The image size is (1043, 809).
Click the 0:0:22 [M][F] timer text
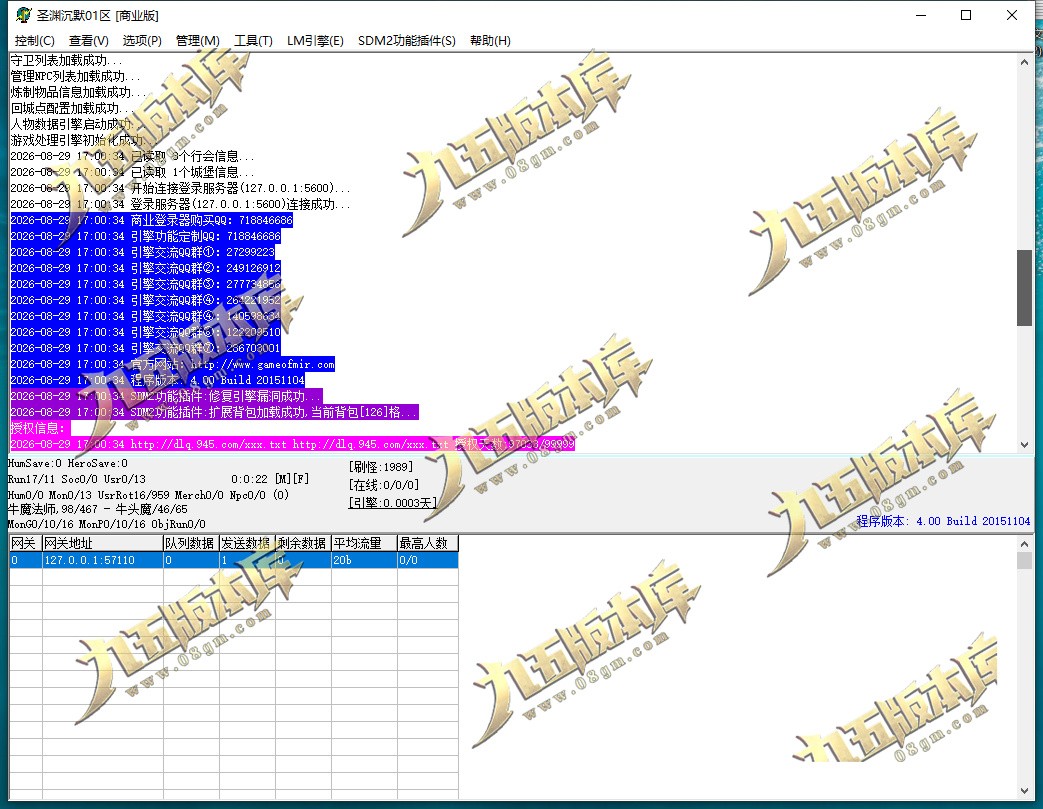(x=270, y=479)
